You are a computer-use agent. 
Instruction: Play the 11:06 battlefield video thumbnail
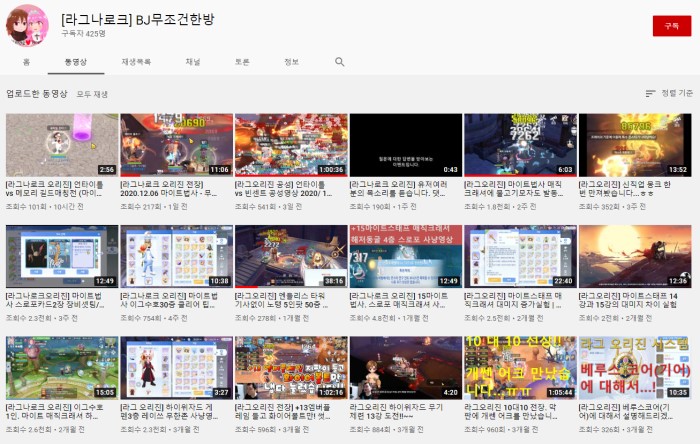tap(177, 145)
